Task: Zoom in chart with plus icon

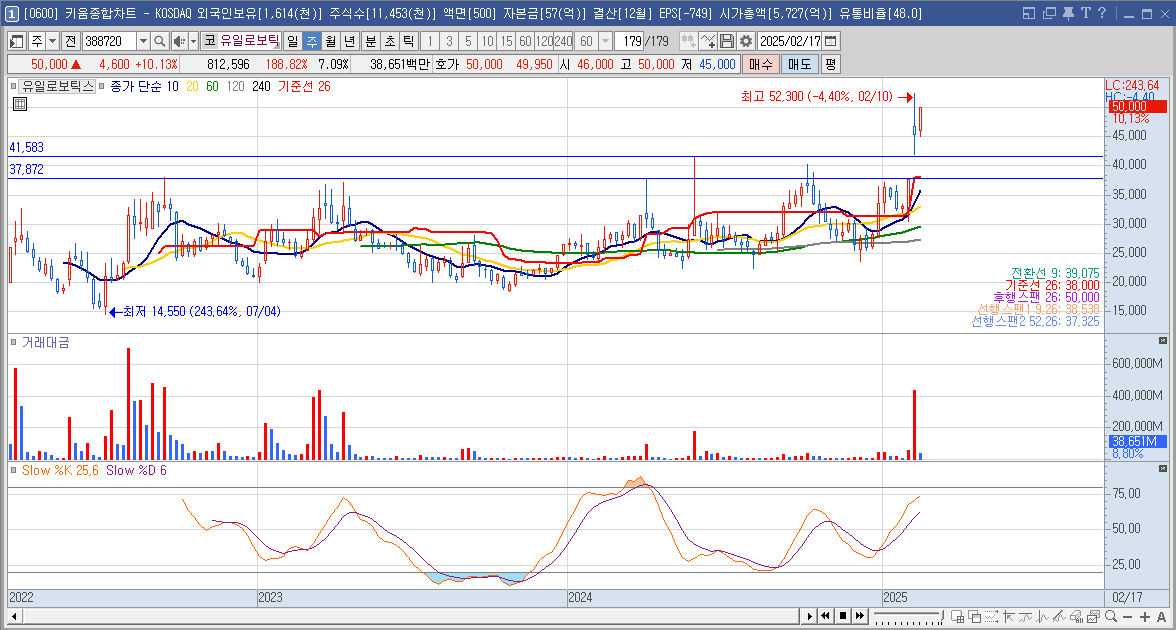Action: coord(1145,616)
